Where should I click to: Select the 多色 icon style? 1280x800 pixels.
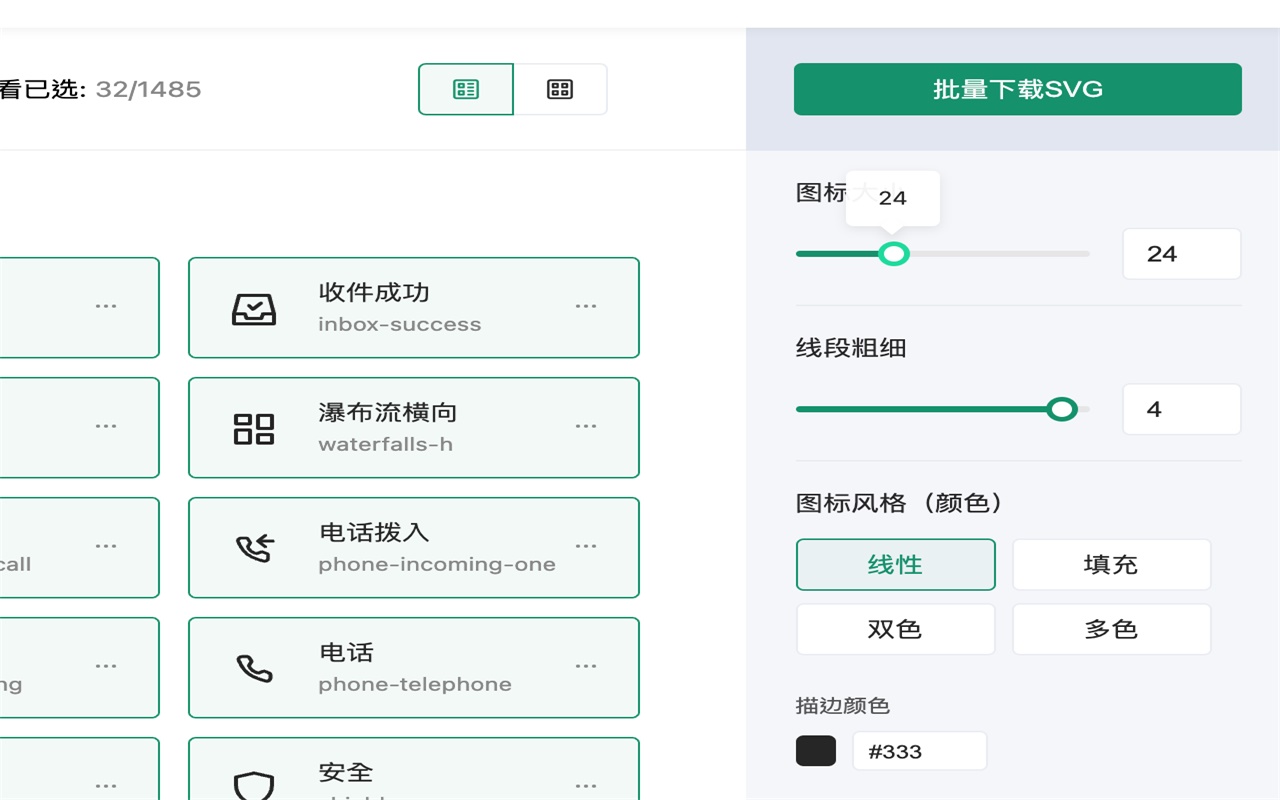[x=1112, y=629]
